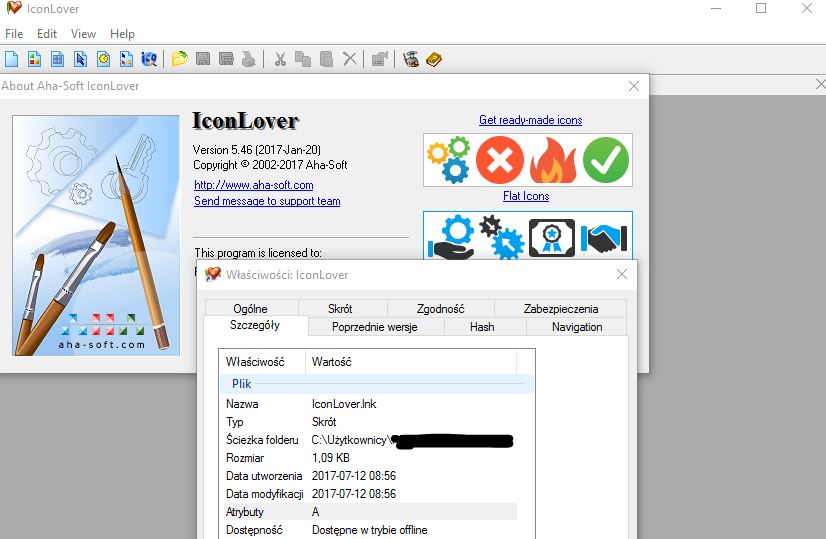Click the Save floppy disk icon
Image resolution: width=826 pixels, height=539 pixels.
coord(203,59)
